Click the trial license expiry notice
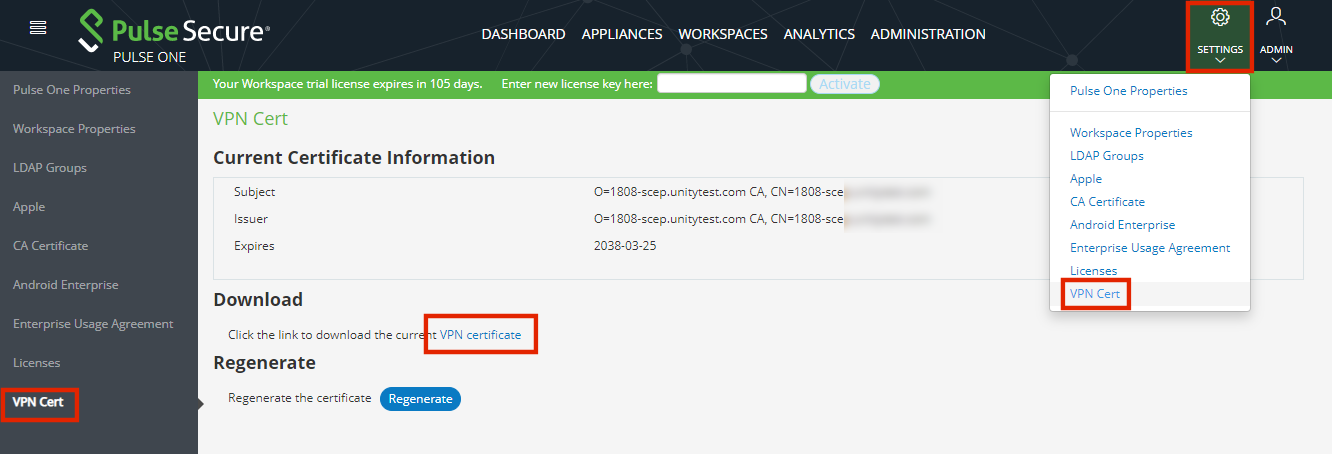The height and width of the screenshot is (454, 1332). tap(347, 84)
